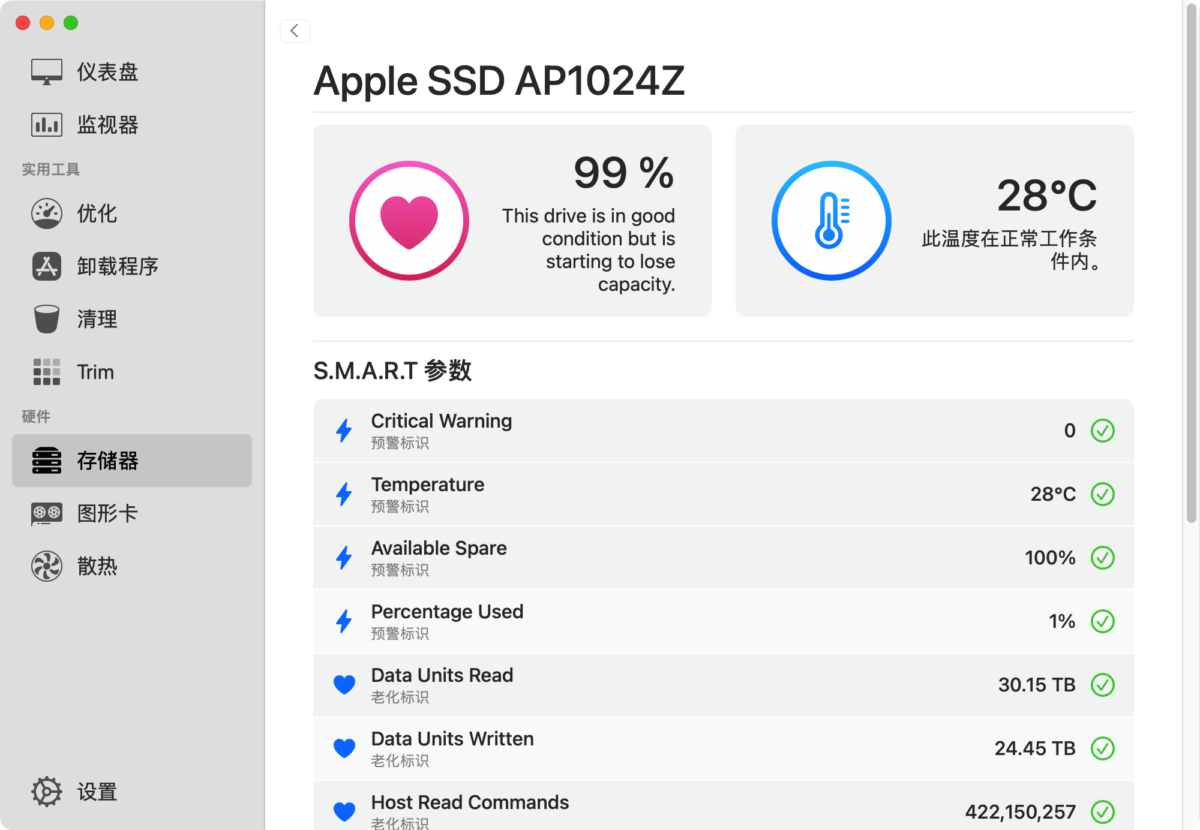This screenshot has height=830, width=1200.
Task: Open the 仪表盘 dashboard monitor icon
Action: (x=47, y=72)
